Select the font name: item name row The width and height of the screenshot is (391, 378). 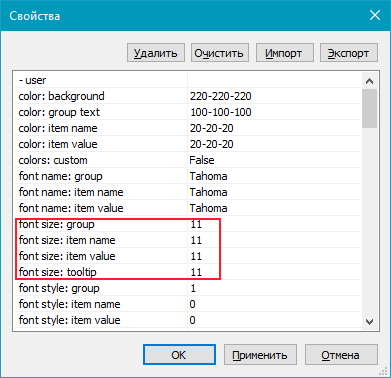[188, 192]
